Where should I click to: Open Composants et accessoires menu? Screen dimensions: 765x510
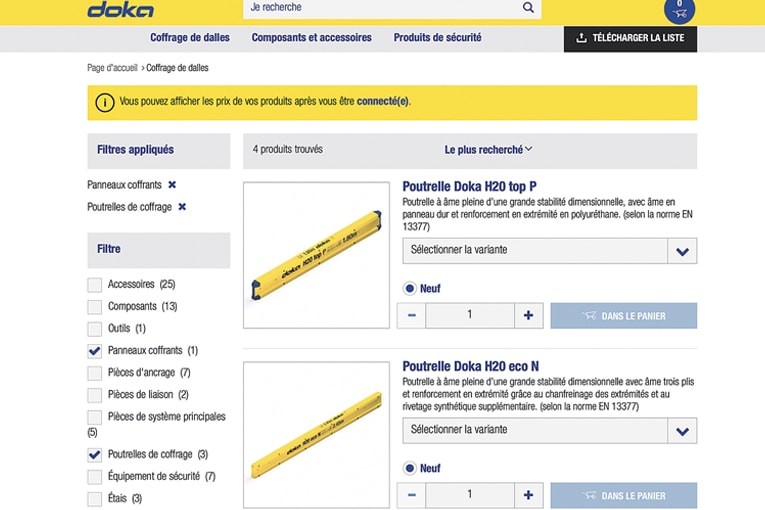click(x=311, y=38)
